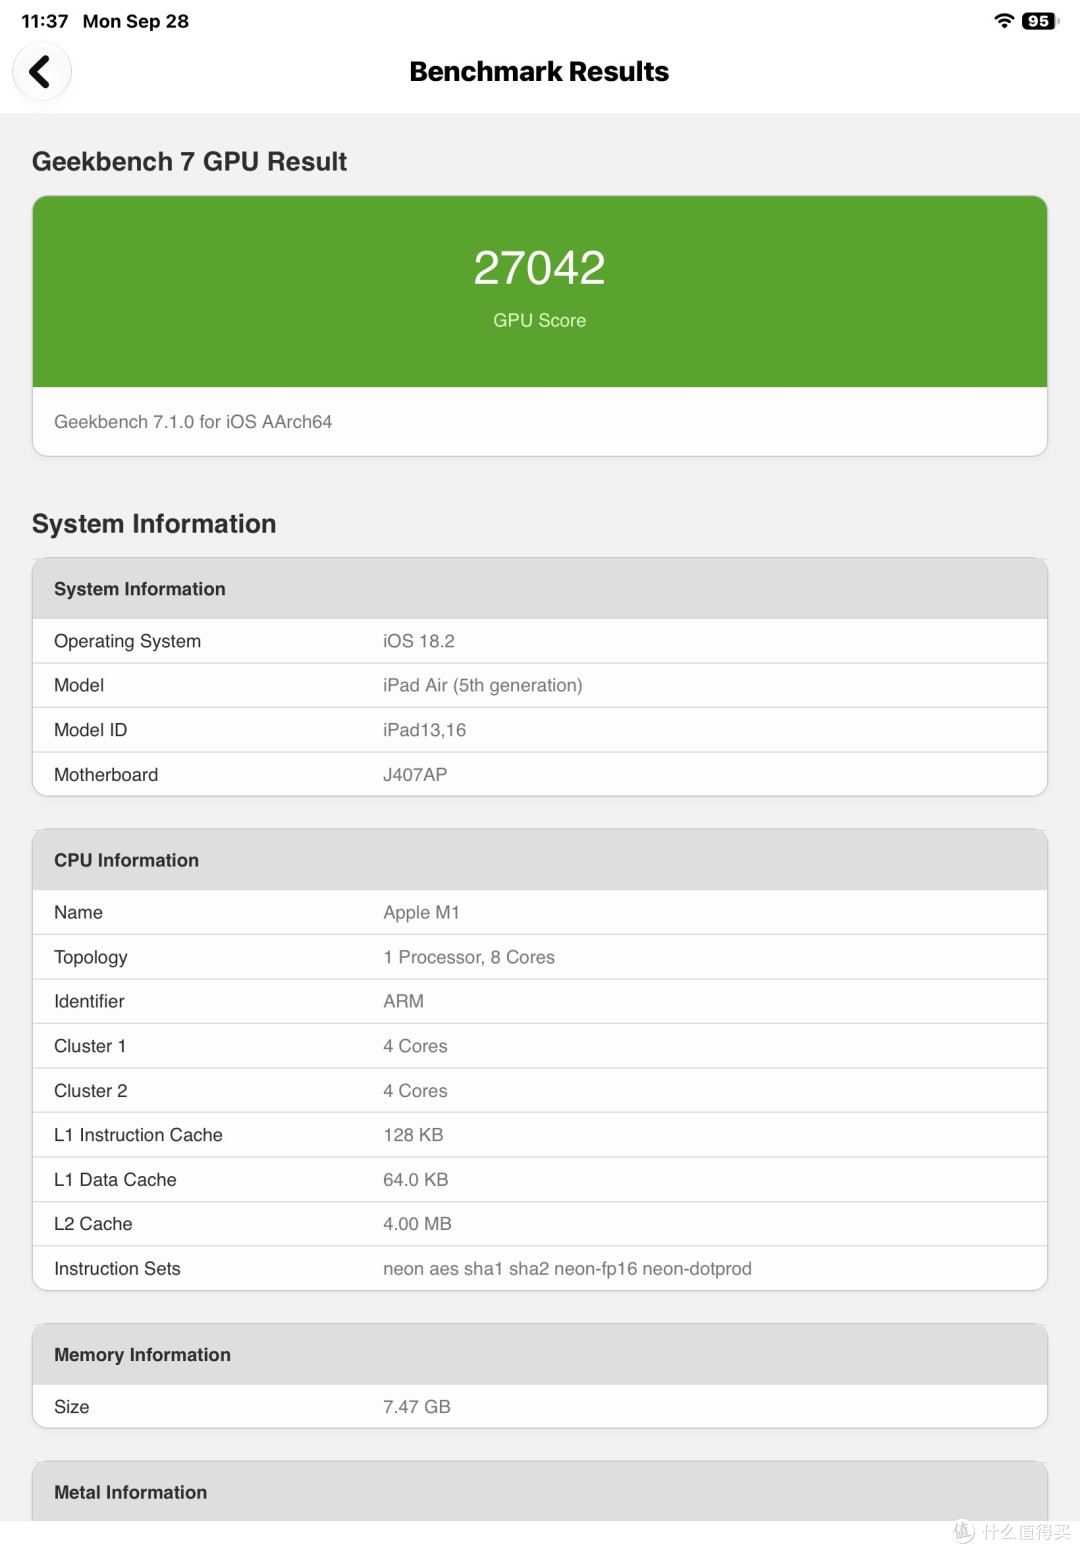Tap the L1 Data Cache label
The width and height of the screenshot is (1080, 1554).
115,1180
